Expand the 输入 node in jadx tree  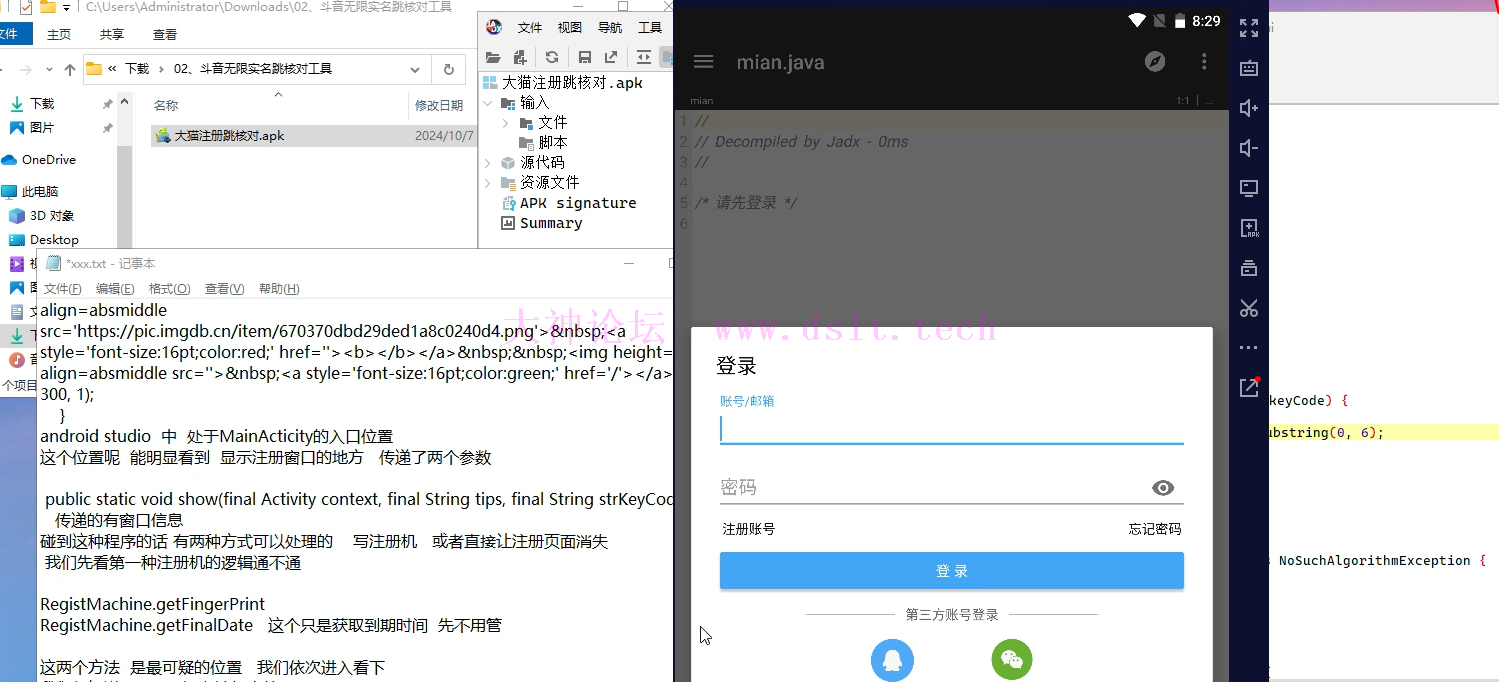click(x=488, y=103)
